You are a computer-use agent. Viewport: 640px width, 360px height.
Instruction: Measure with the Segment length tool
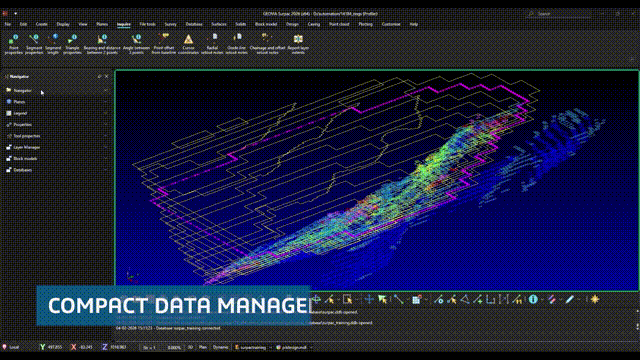click(53, 44)
